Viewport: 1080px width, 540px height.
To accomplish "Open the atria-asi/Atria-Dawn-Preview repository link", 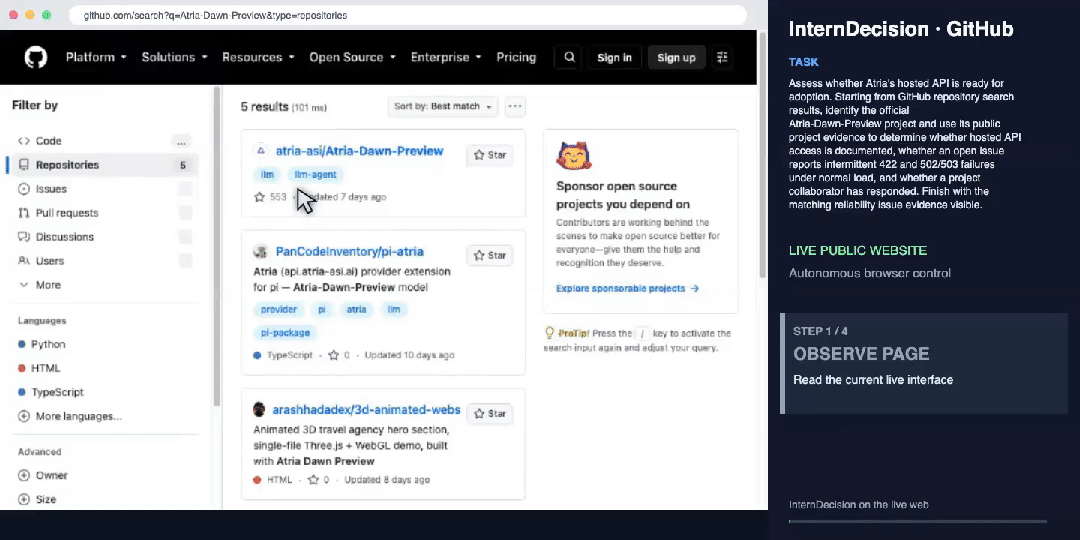I will [360, 151].
